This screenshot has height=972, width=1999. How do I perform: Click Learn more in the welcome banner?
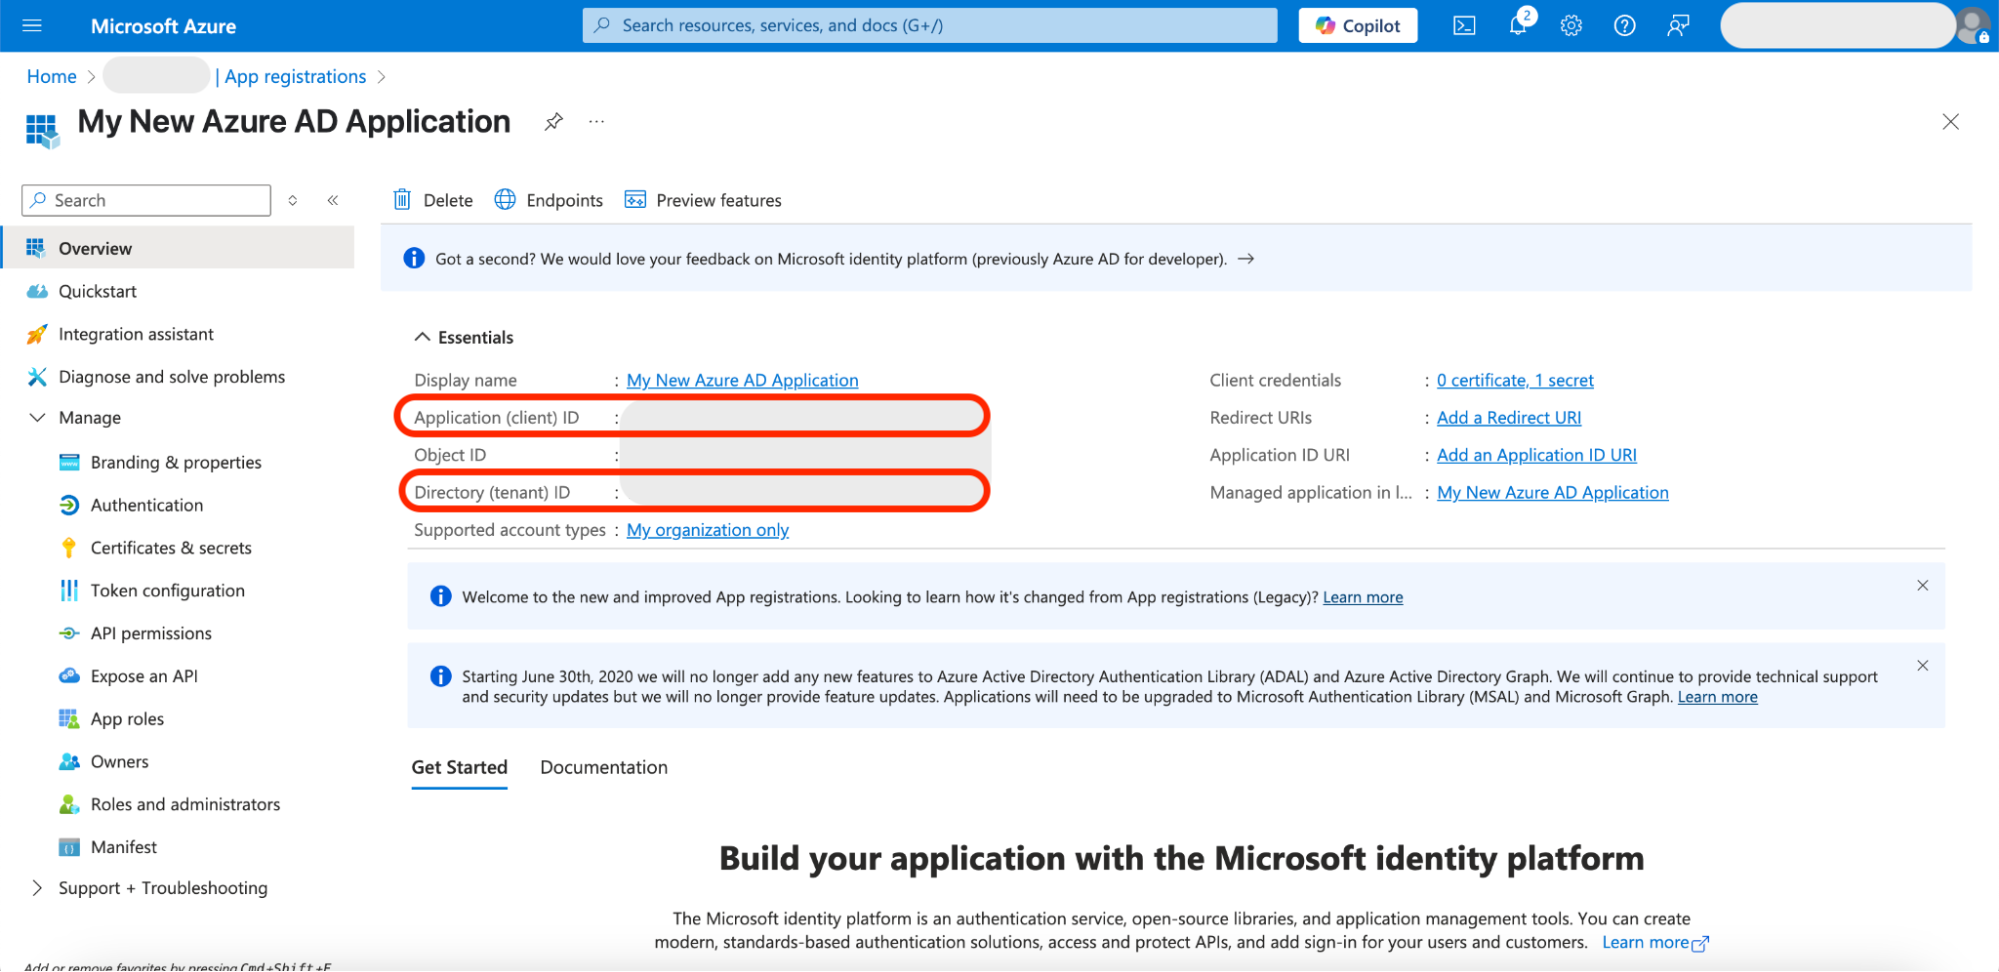1363,597
